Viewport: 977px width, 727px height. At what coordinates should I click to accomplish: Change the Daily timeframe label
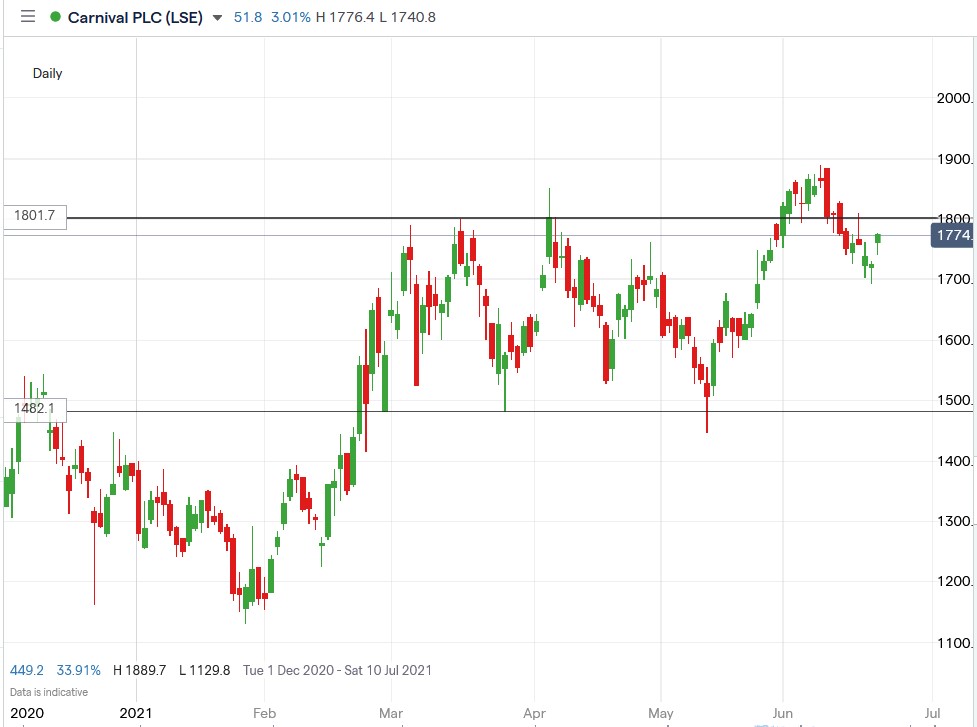(x=47, y=74)
